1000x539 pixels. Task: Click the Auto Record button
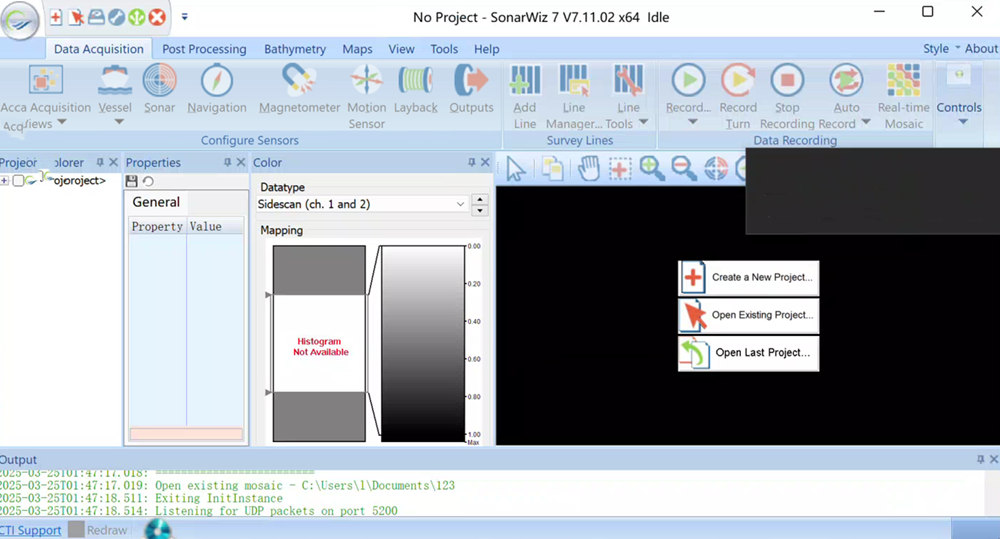click(846, 98)
